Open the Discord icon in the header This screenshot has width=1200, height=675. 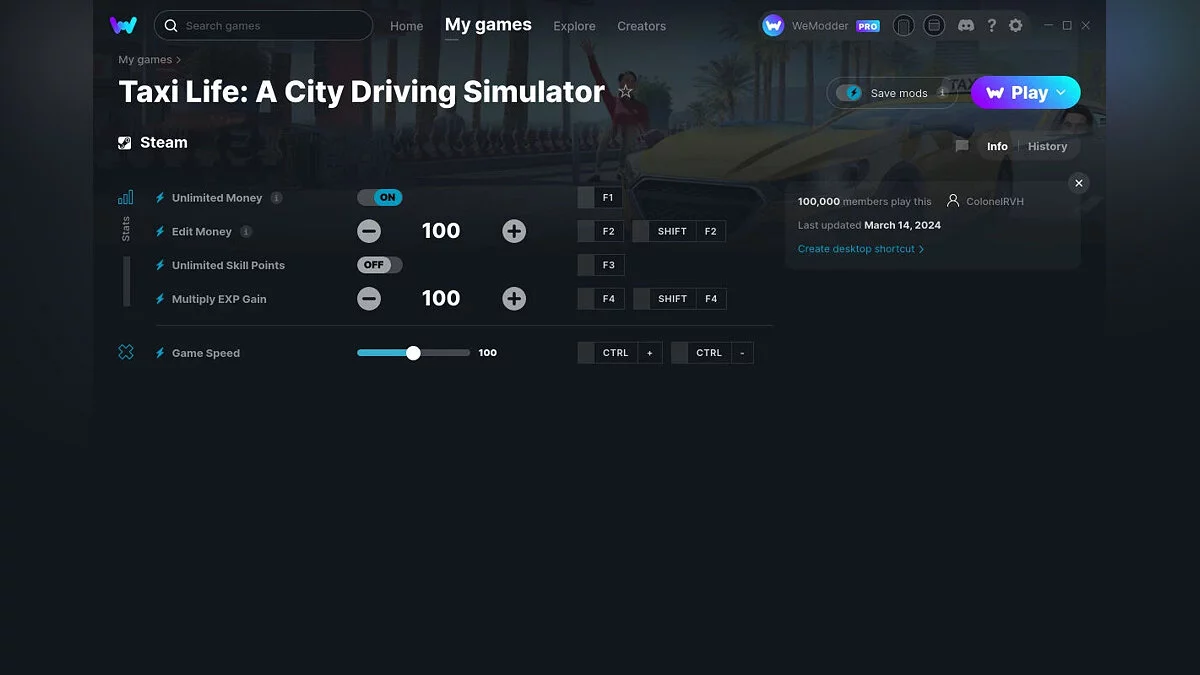pos(966,26)
